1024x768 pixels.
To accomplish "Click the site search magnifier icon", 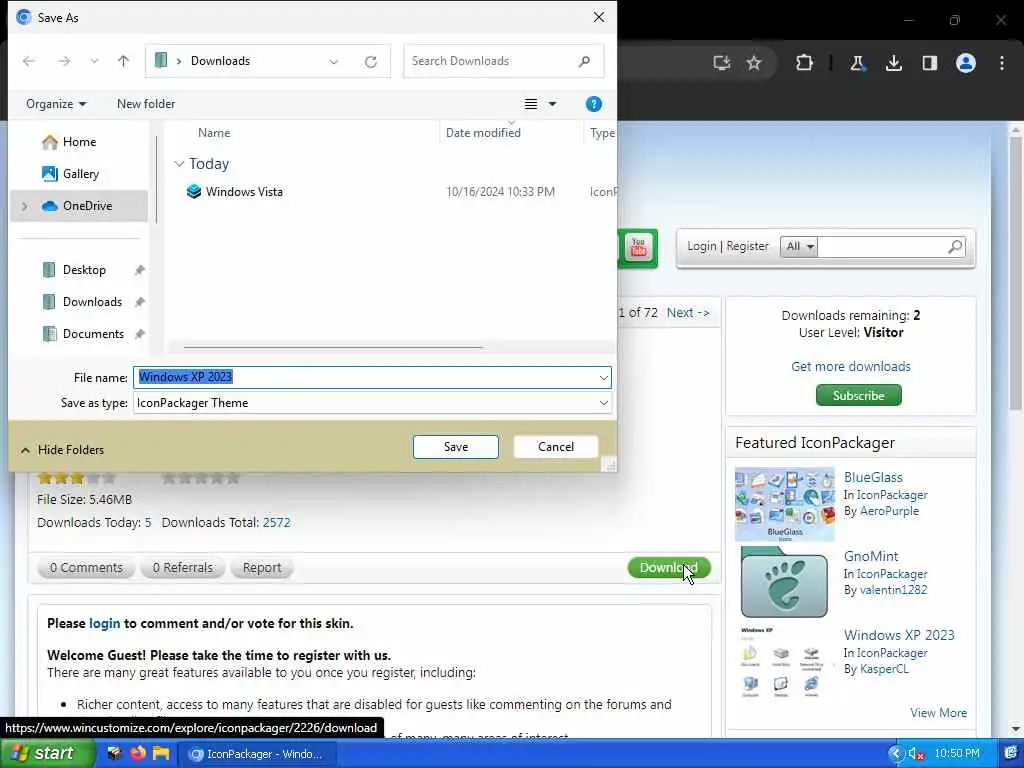I will point(955,246).
